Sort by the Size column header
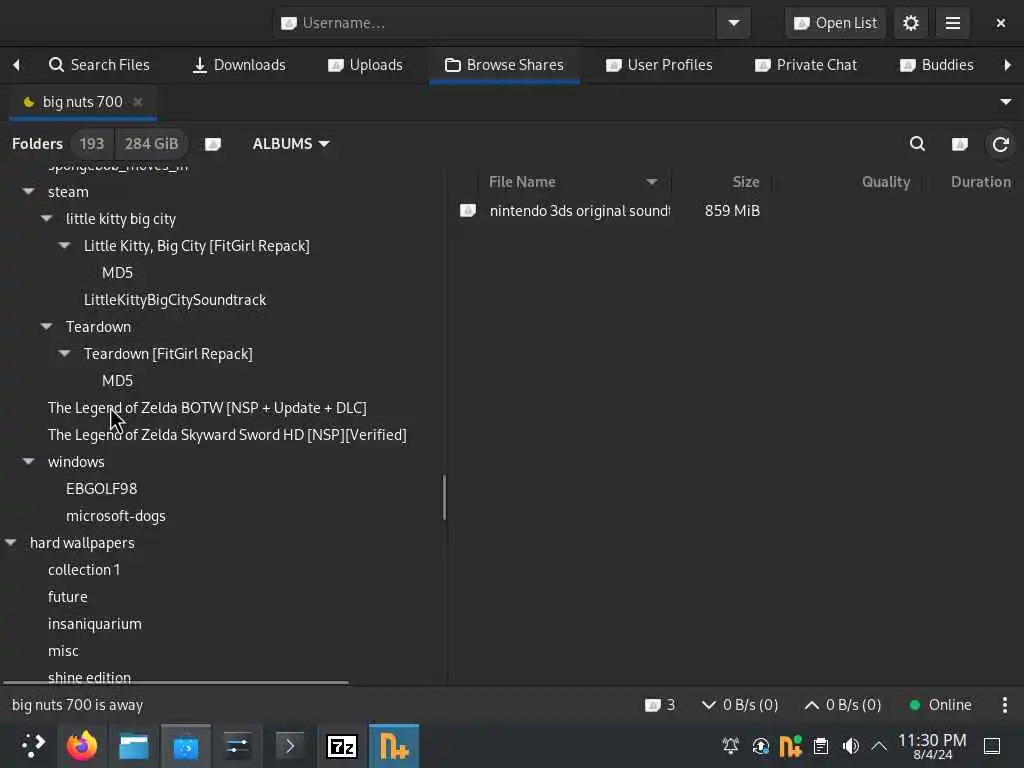Viewport: 1024px width, 768px height. [722, 182]
